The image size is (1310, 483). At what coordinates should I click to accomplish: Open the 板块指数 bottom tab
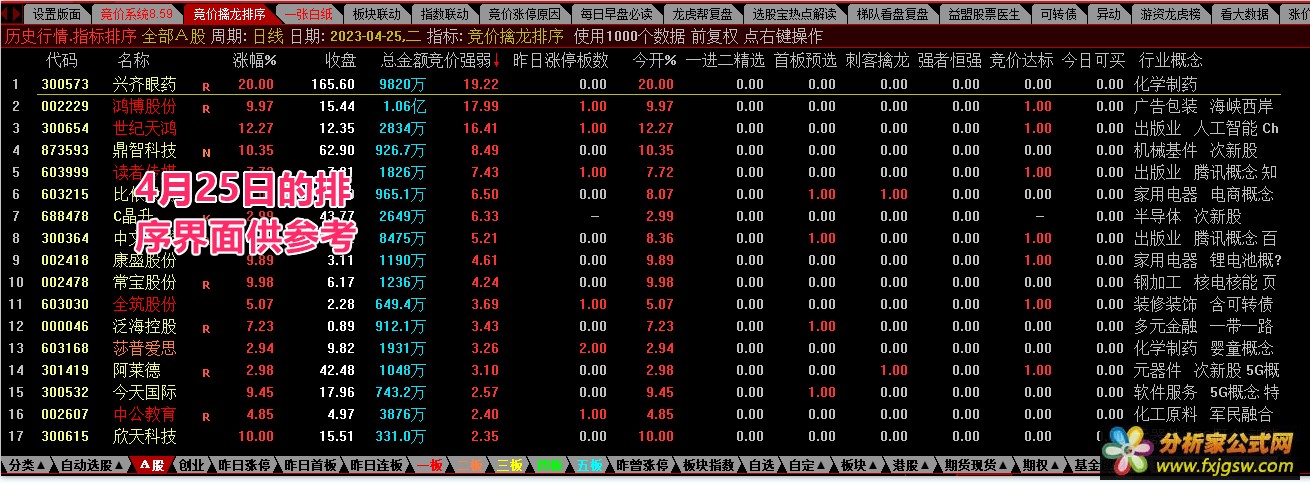[x=709, y=466]
